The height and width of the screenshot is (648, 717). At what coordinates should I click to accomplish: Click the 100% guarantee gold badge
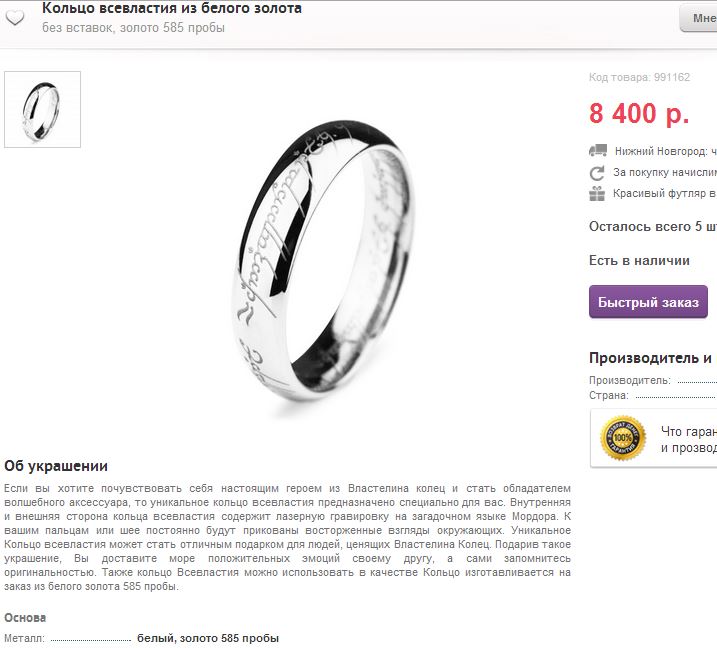[x=622, y=438]
